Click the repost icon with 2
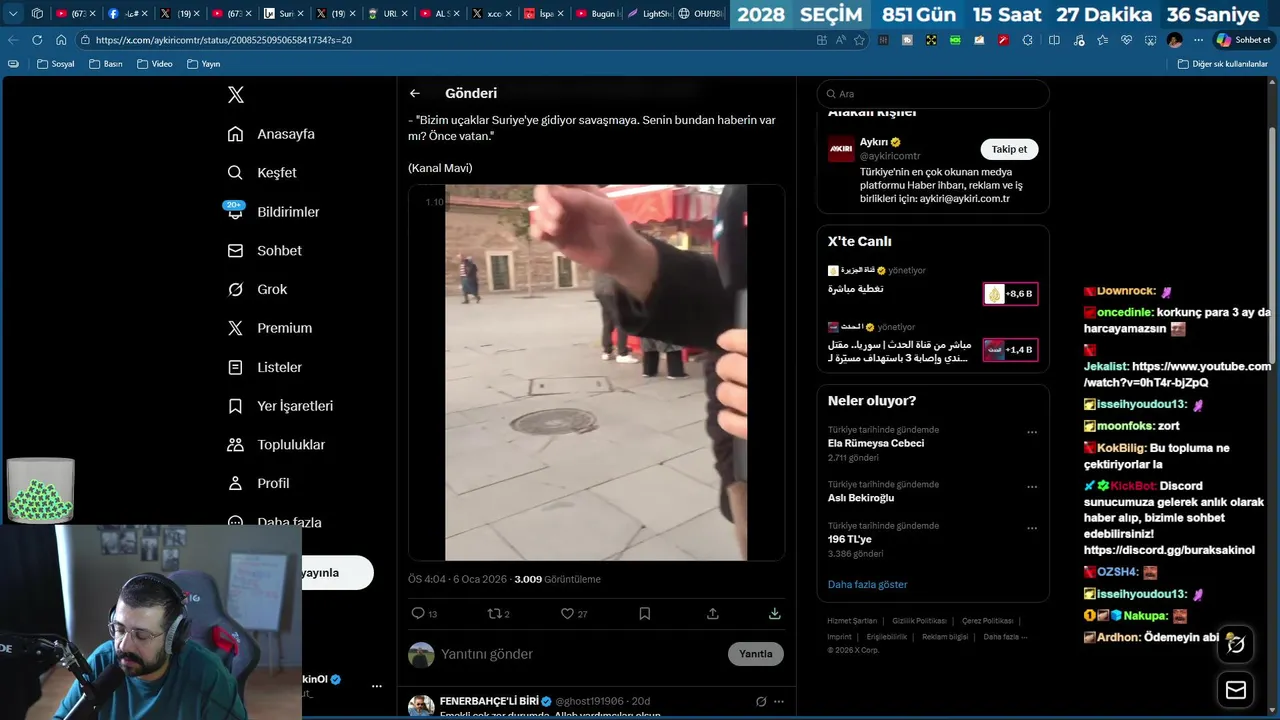Screen dimensions: 1280x720 coord(498,613)
